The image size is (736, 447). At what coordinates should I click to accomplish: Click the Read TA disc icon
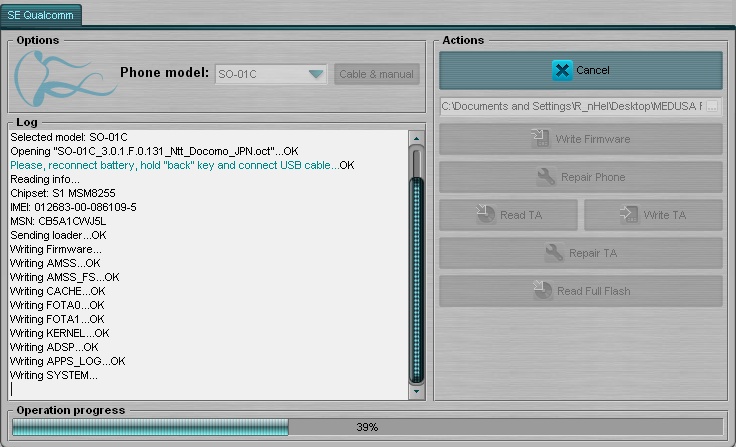485,215
